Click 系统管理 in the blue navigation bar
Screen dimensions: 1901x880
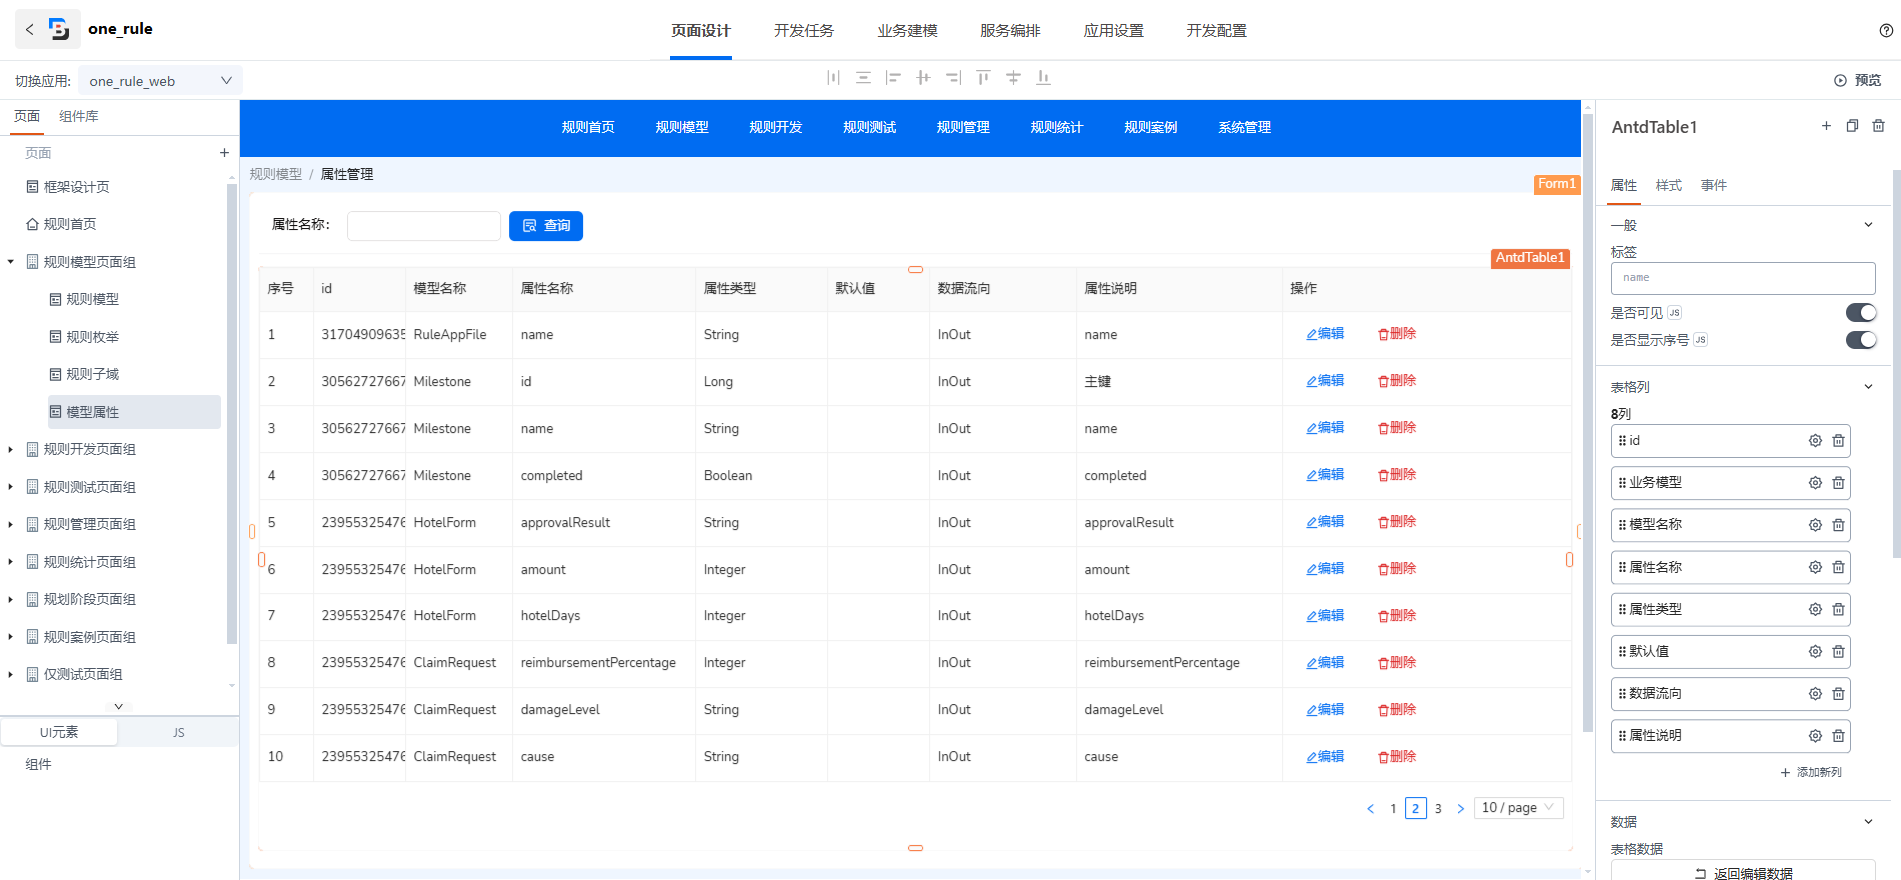[x=1245, y=128]
